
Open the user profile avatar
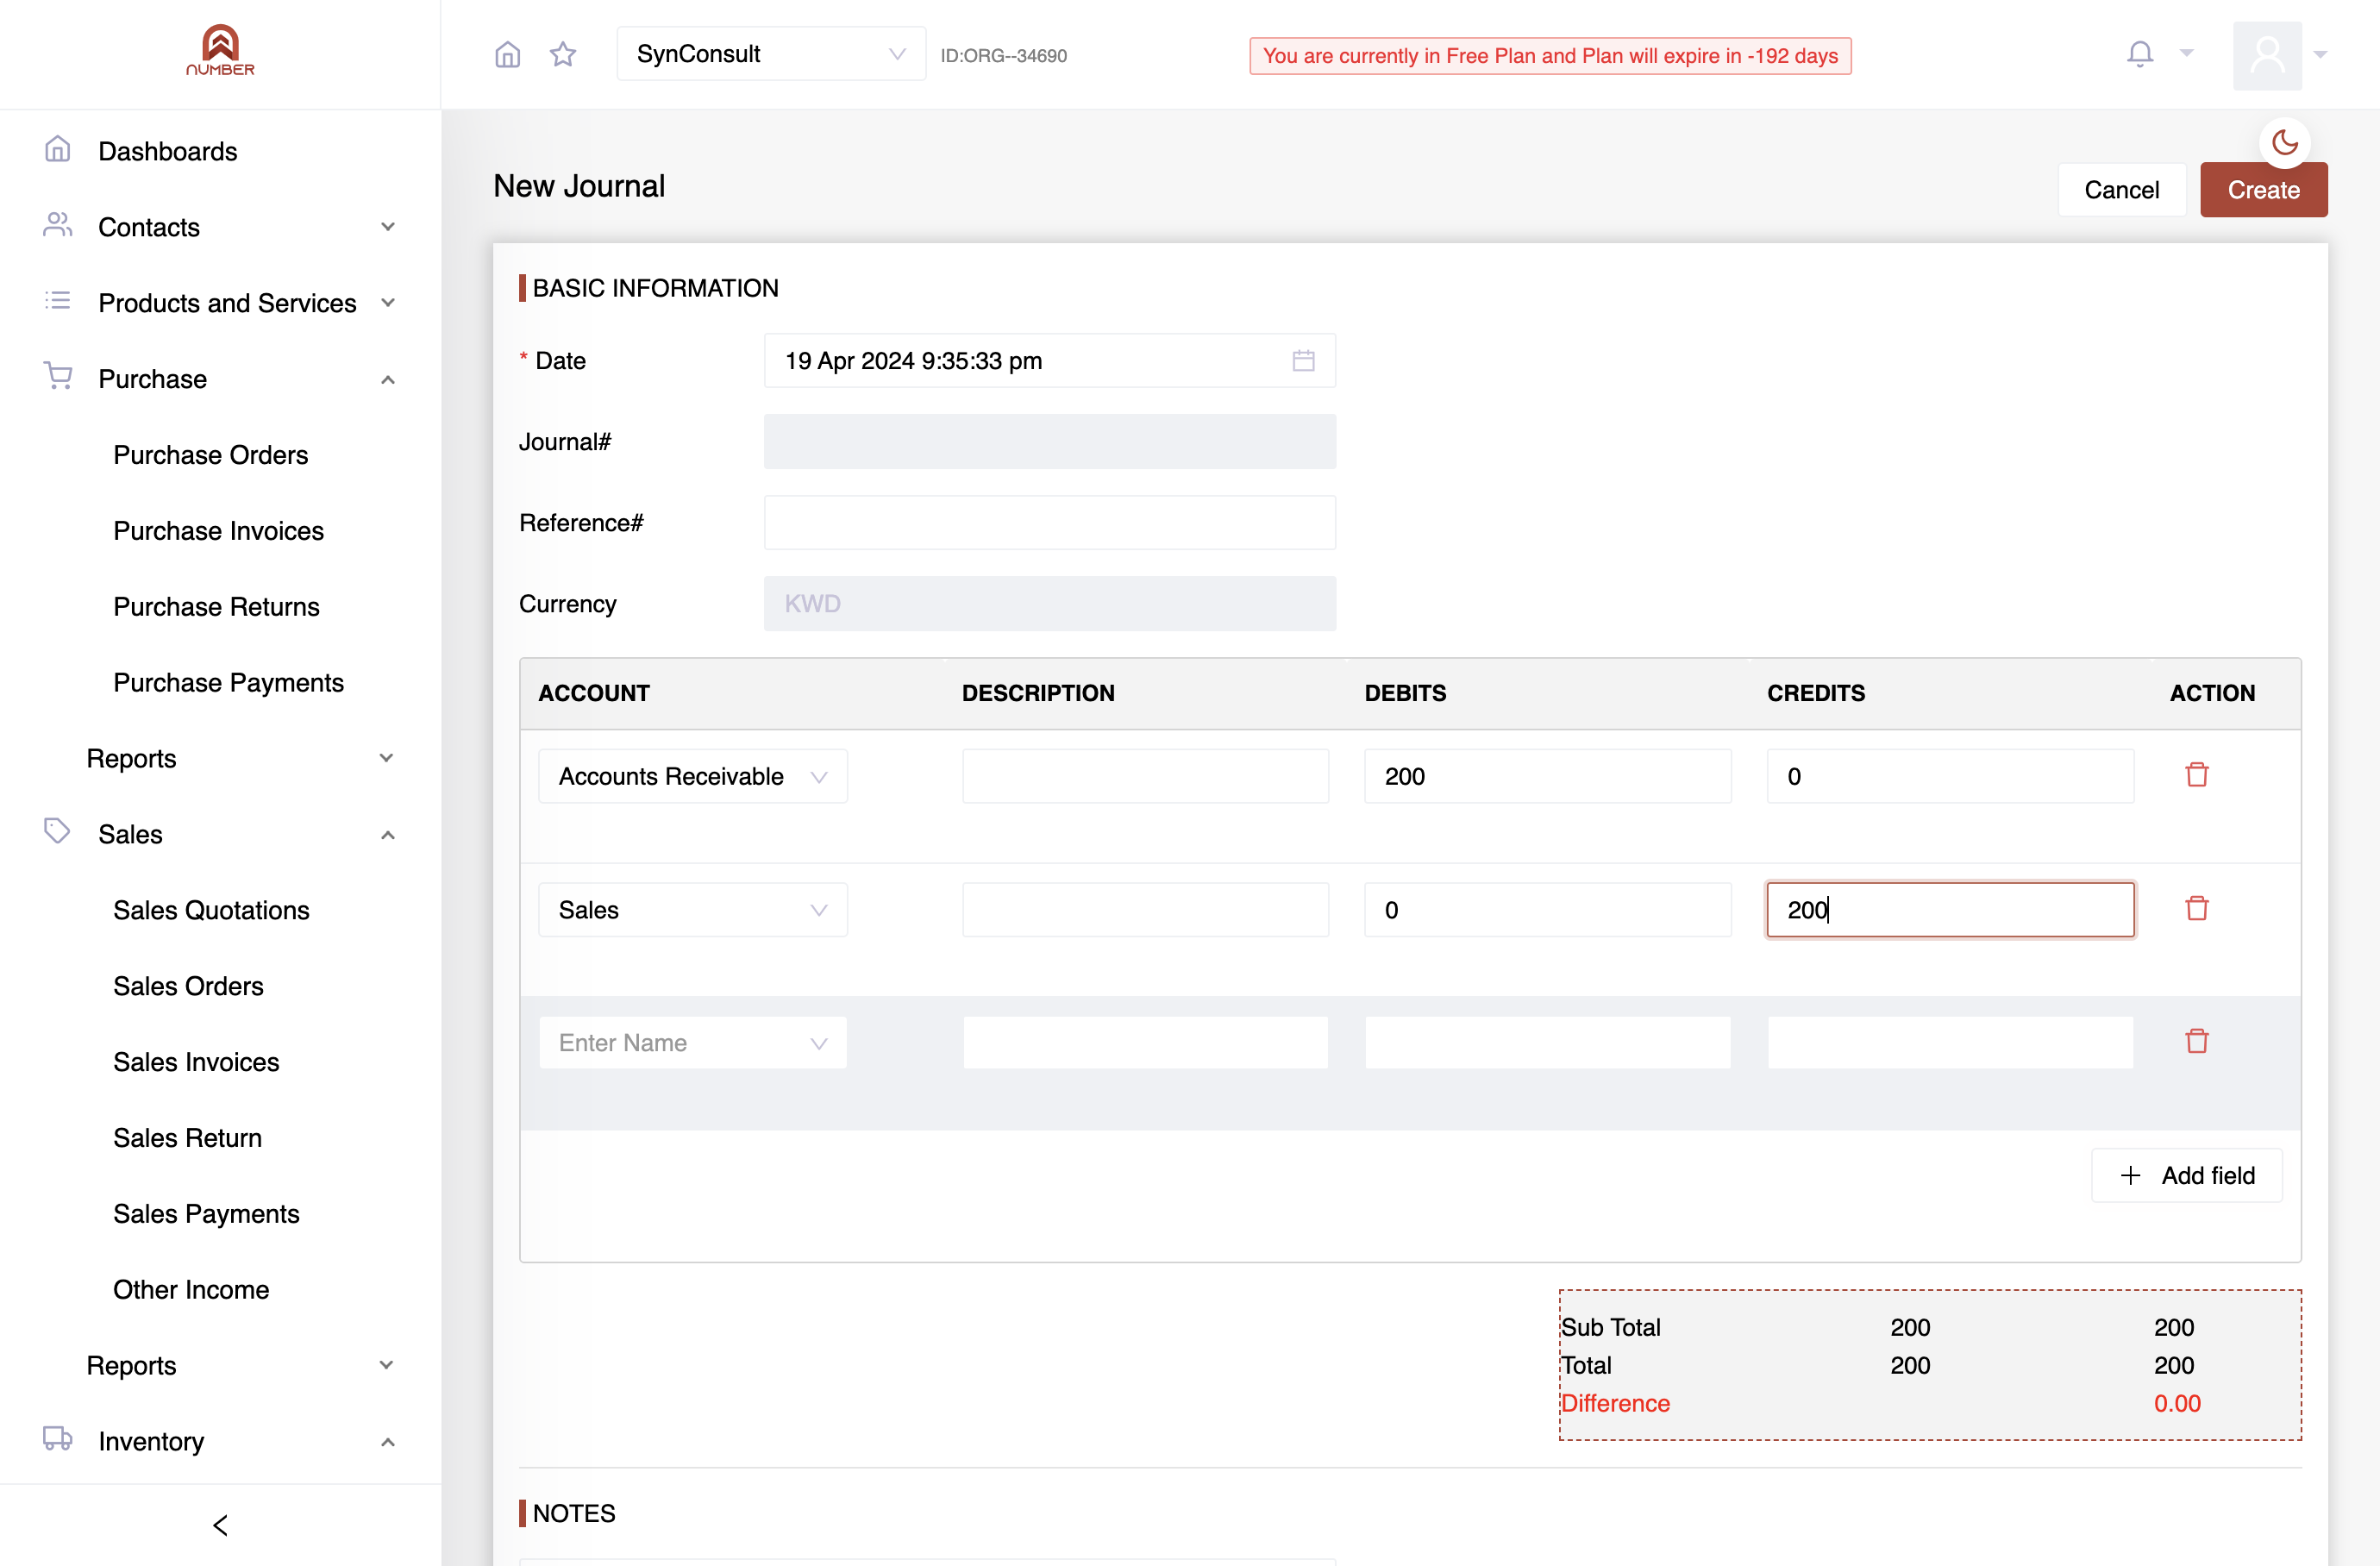pyautogui.click(x=2267, y=55)
